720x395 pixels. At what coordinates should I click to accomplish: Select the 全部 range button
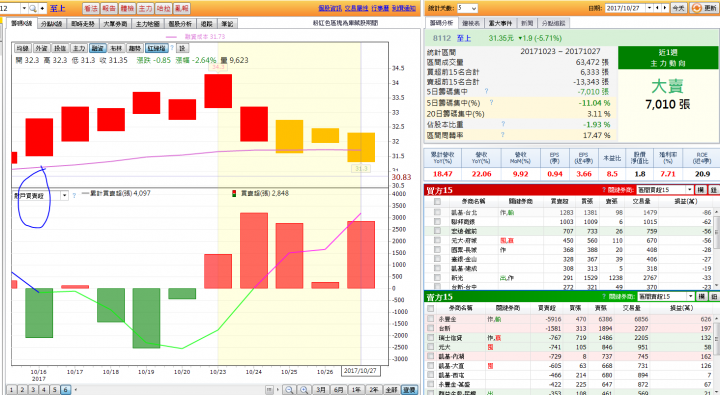click(x=391, y=390)
